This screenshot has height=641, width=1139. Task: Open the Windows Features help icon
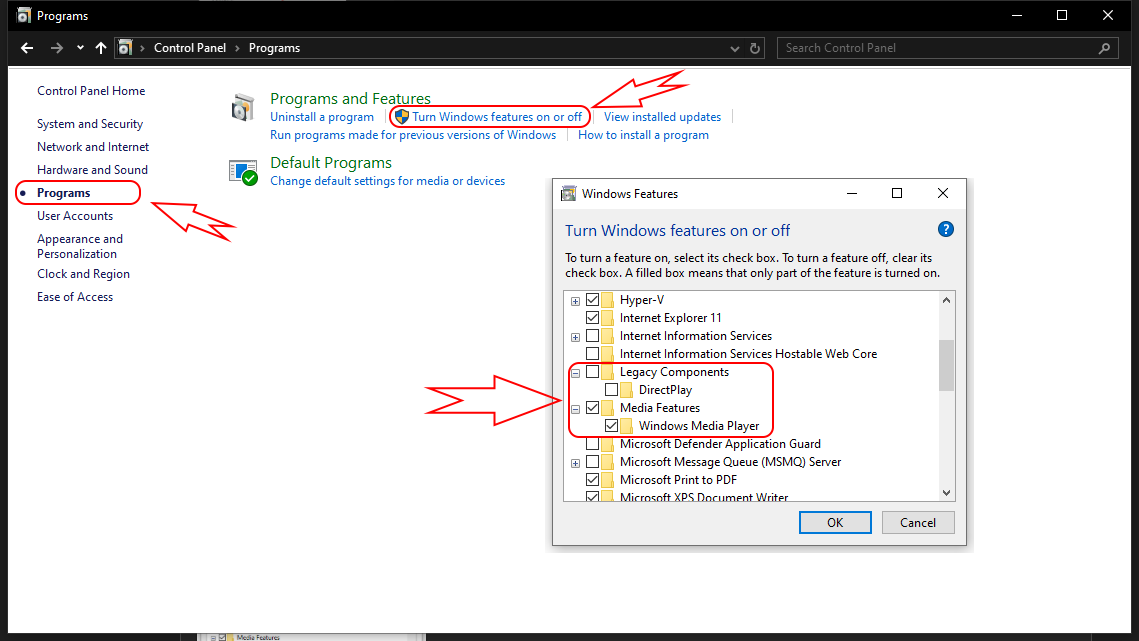(946, 230)
